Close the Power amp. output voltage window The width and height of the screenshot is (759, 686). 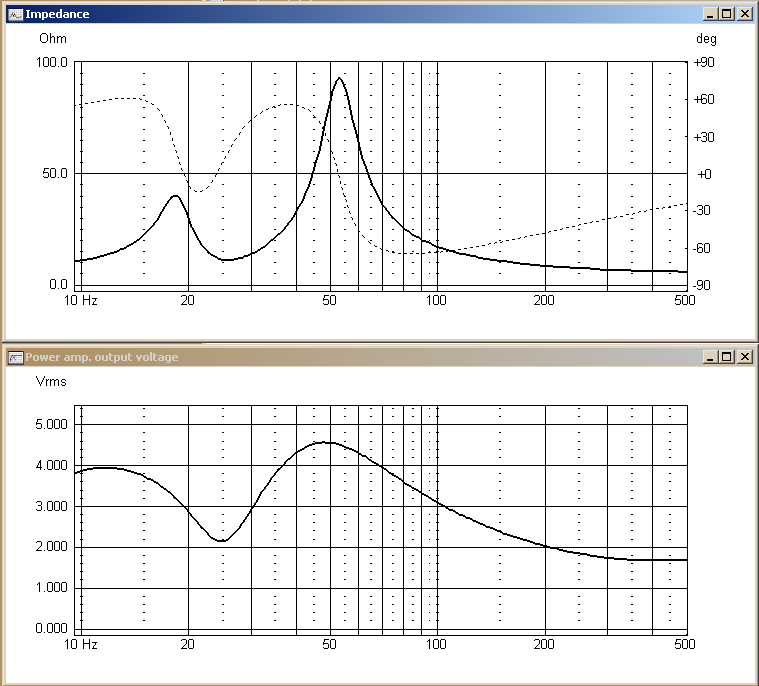point(744,357)
